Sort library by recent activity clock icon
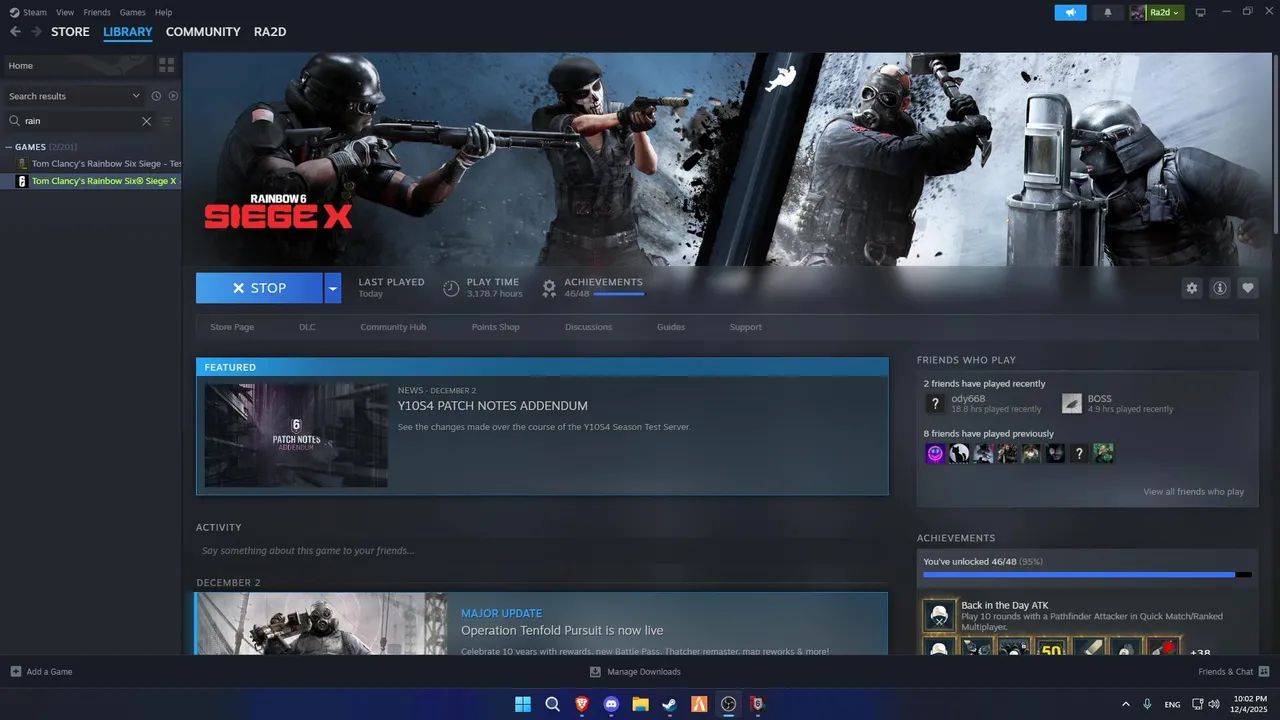The width and height of the screenshot is (1280, 720). (156, 96)
